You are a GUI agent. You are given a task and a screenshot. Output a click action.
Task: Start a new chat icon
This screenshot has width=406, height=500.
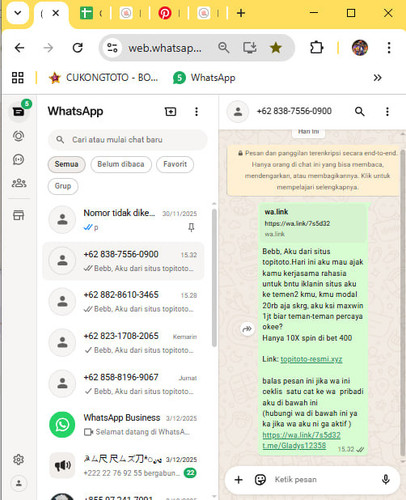171,112
